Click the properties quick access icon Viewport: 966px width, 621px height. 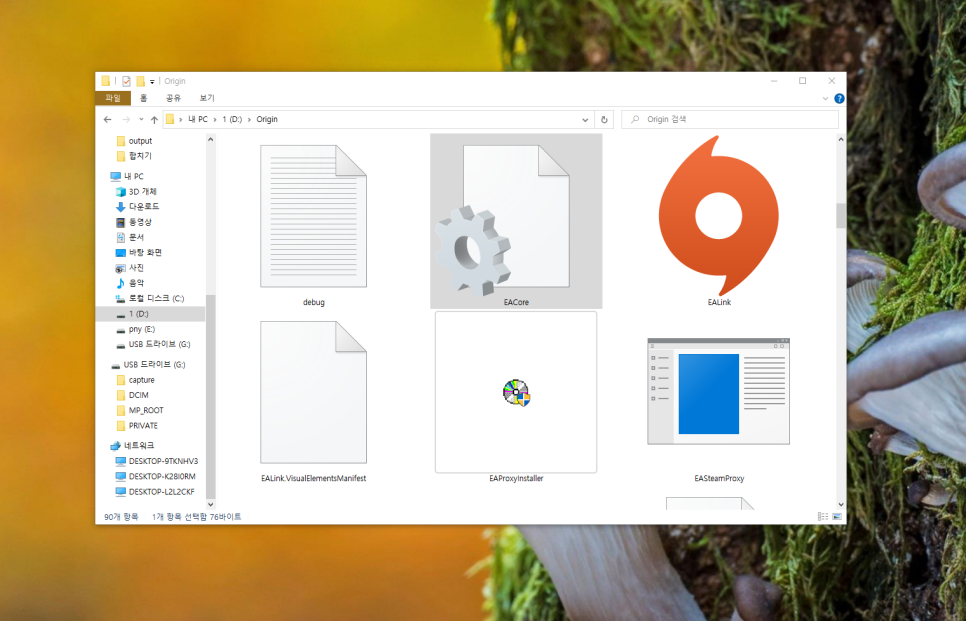click(126, 81)
